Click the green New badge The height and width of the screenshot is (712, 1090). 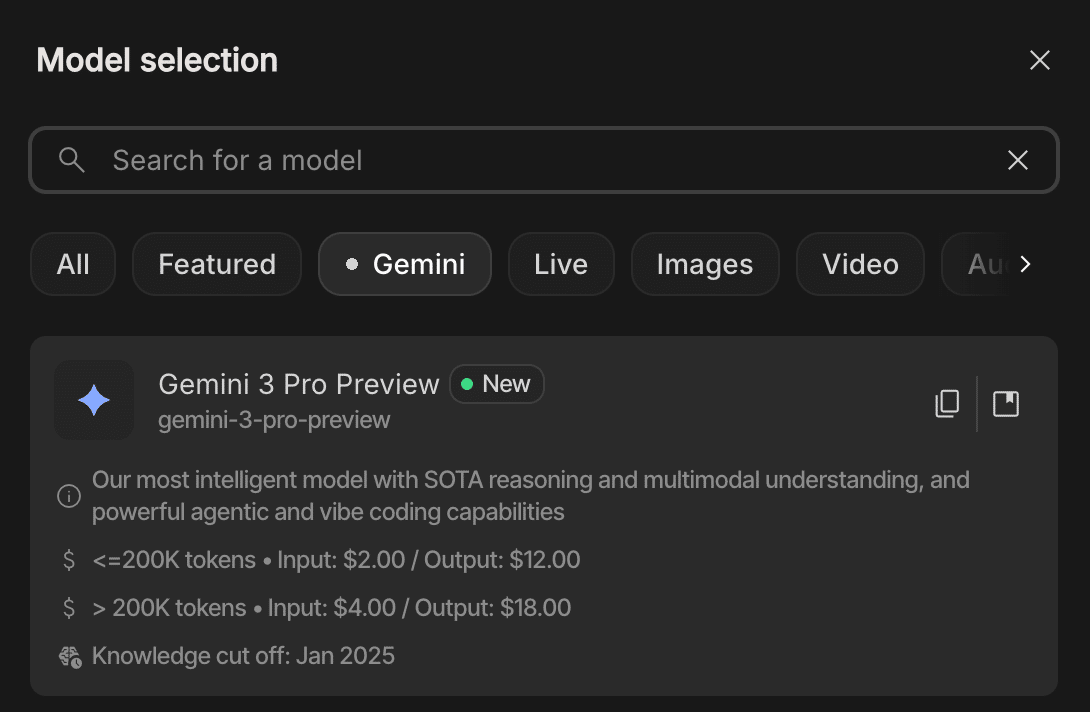tap(497, 384)
